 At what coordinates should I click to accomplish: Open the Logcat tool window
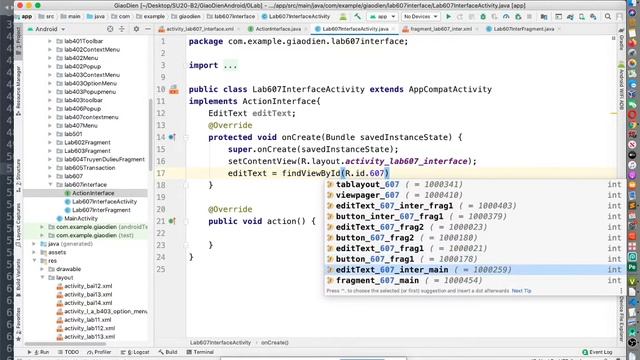(x=135, y=352)
